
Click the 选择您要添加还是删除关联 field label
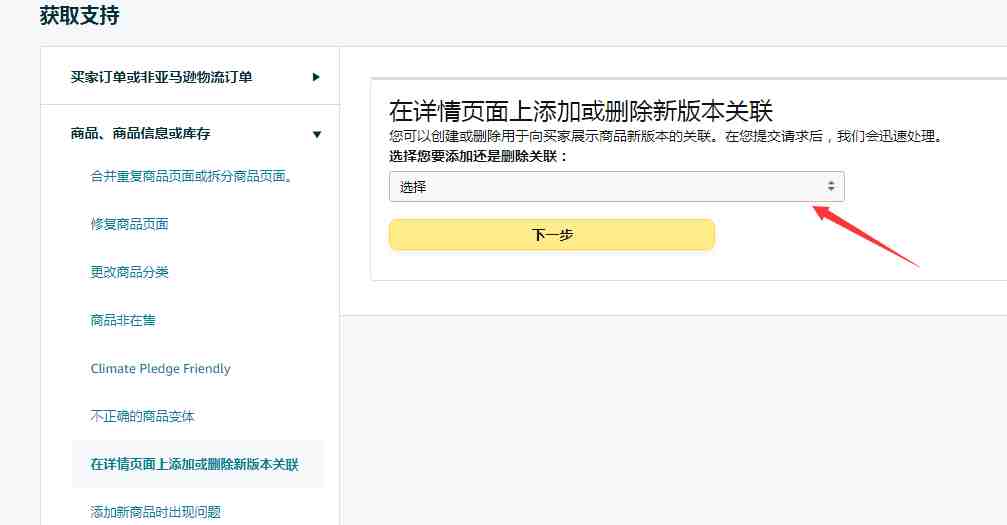(x=478, y=156)
